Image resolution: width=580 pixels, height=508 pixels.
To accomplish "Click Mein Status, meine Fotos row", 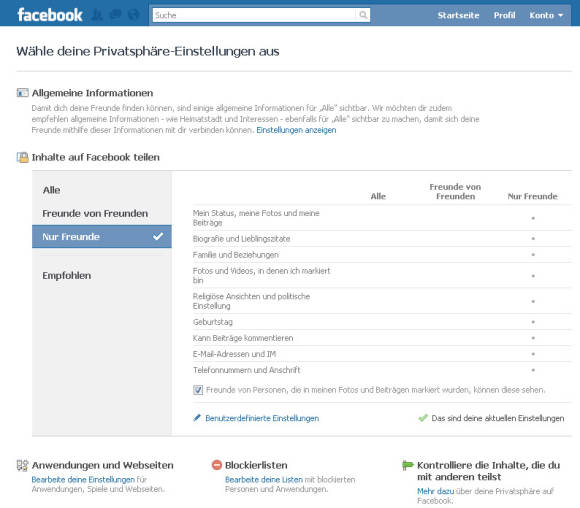I will click(x=382, y=218).
